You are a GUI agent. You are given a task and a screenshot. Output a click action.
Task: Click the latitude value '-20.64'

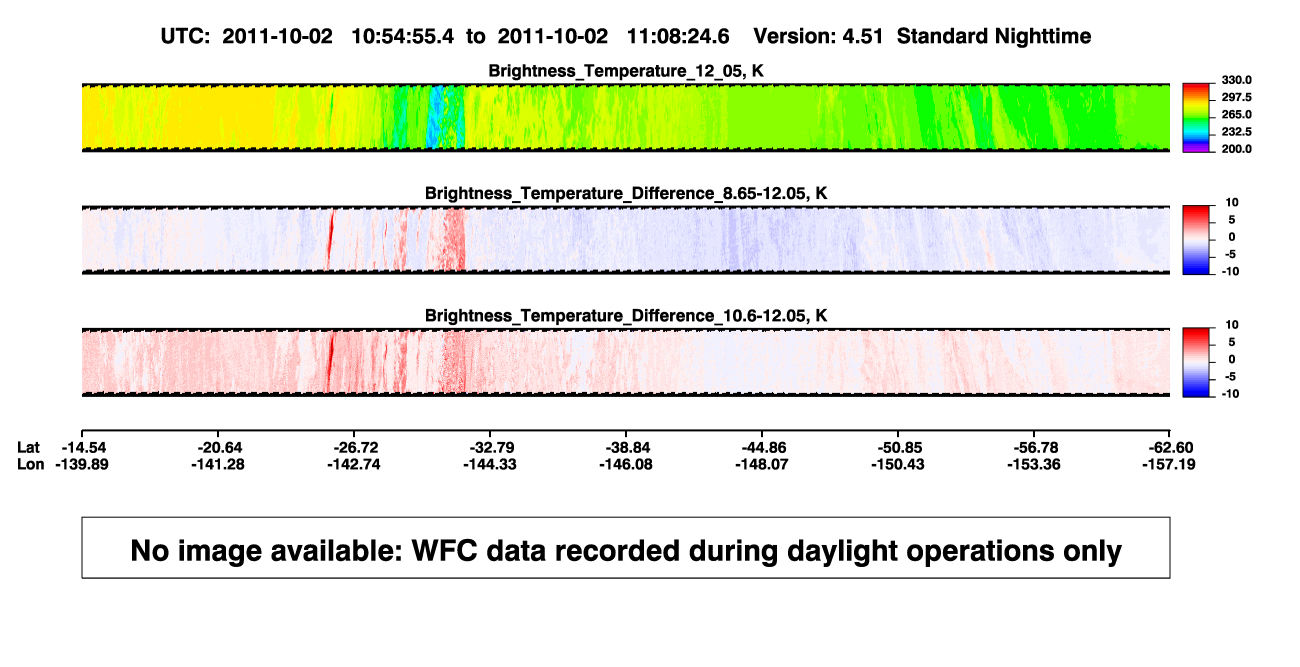click(x=221, y=447)
